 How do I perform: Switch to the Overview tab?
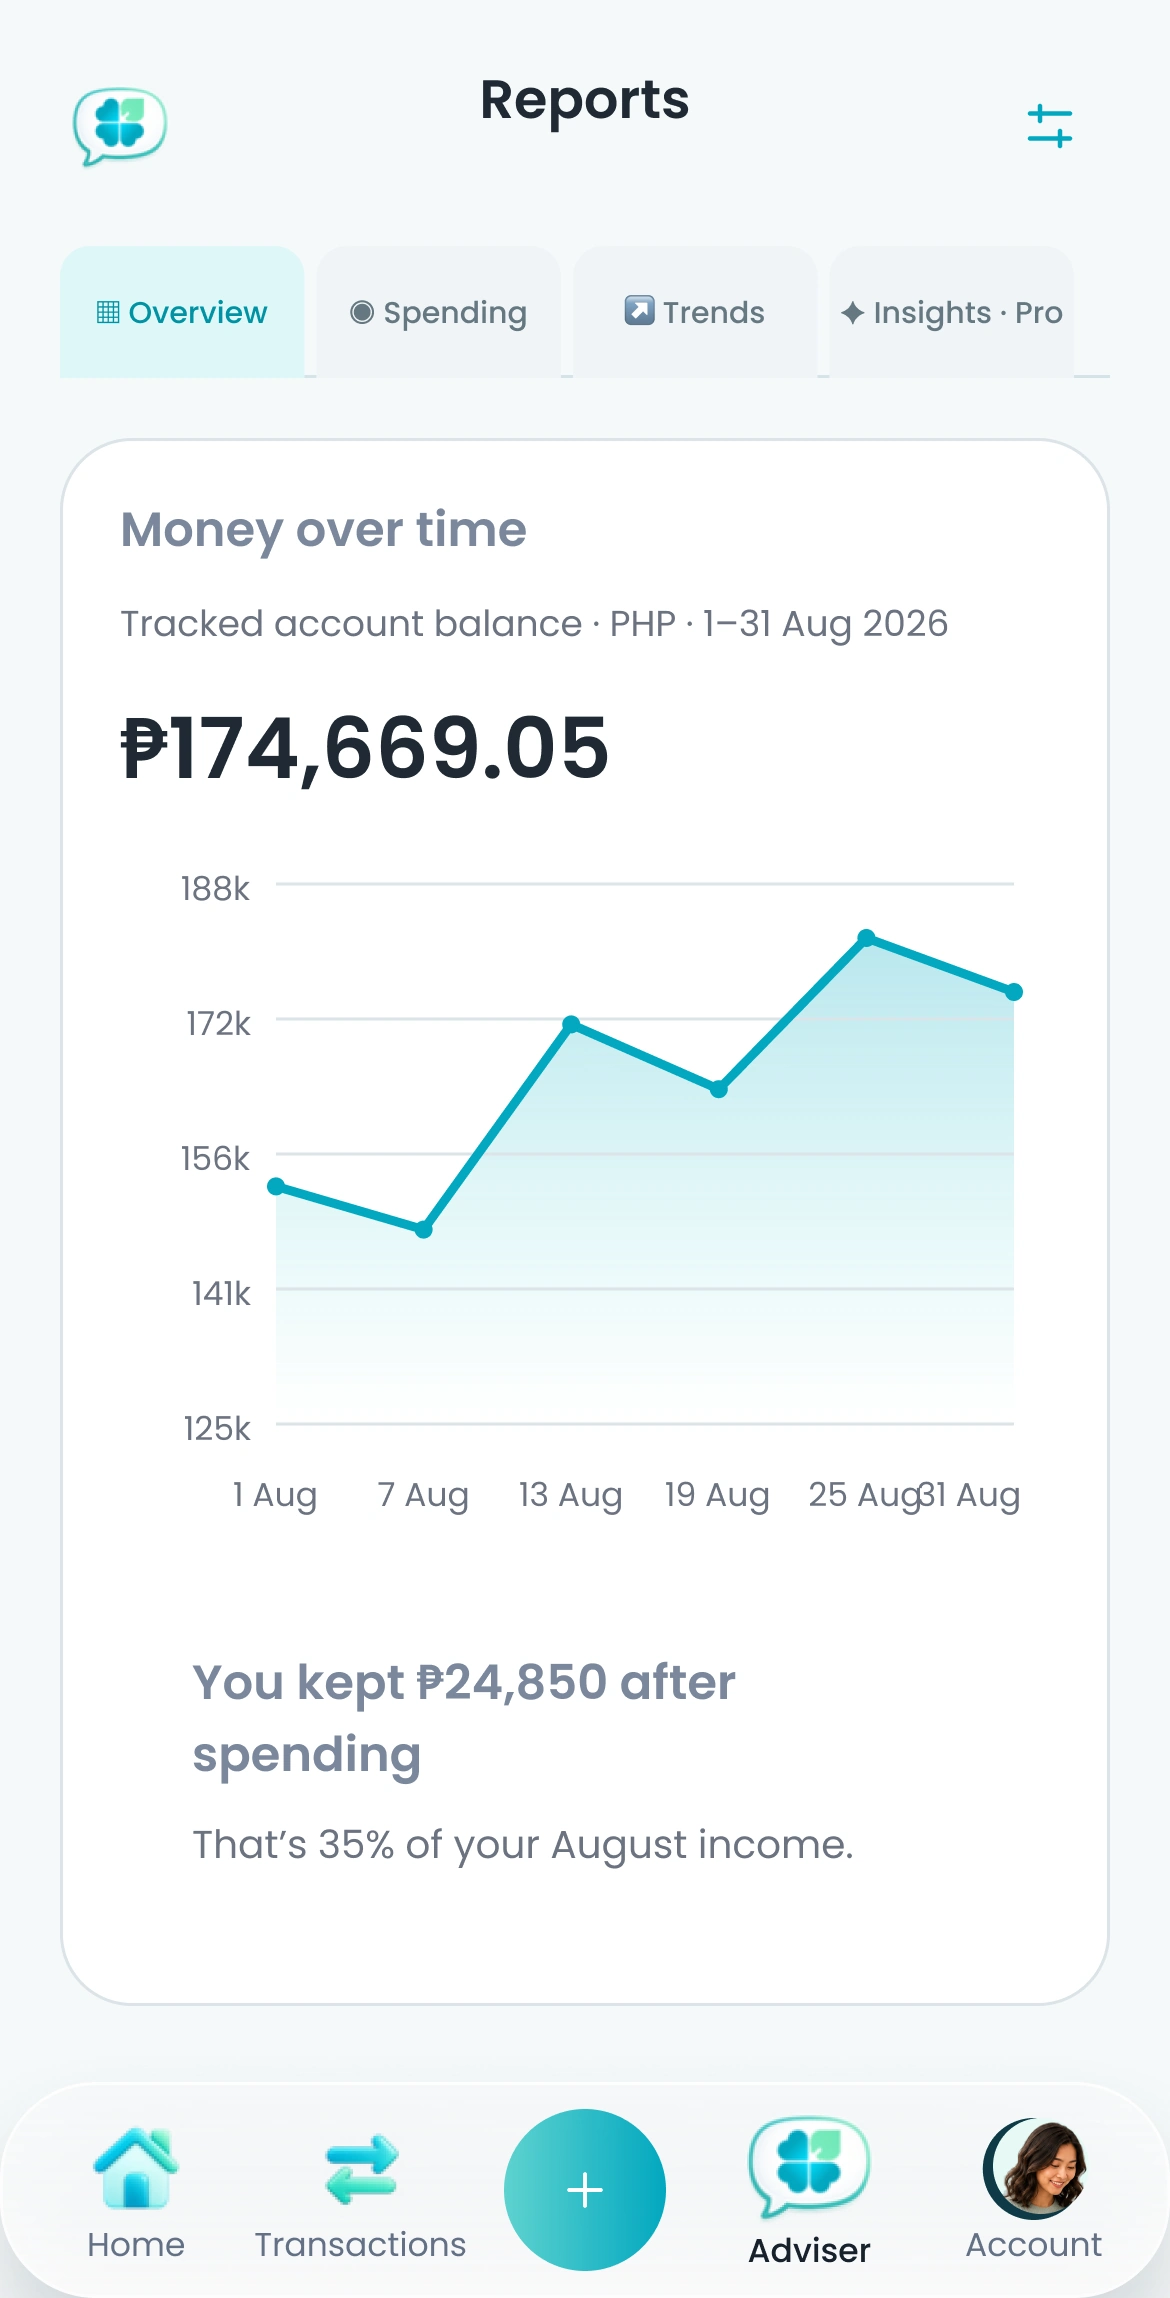click(182, 312)
